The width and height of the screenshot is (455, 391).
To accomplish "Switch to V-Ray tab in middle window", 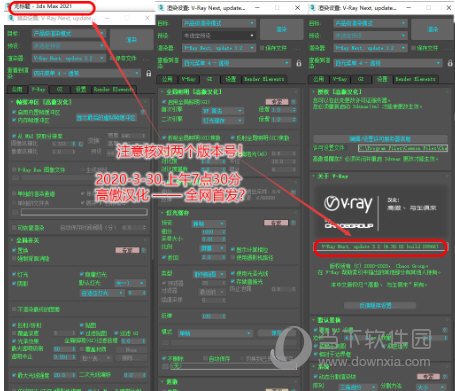I will point(188,79).
